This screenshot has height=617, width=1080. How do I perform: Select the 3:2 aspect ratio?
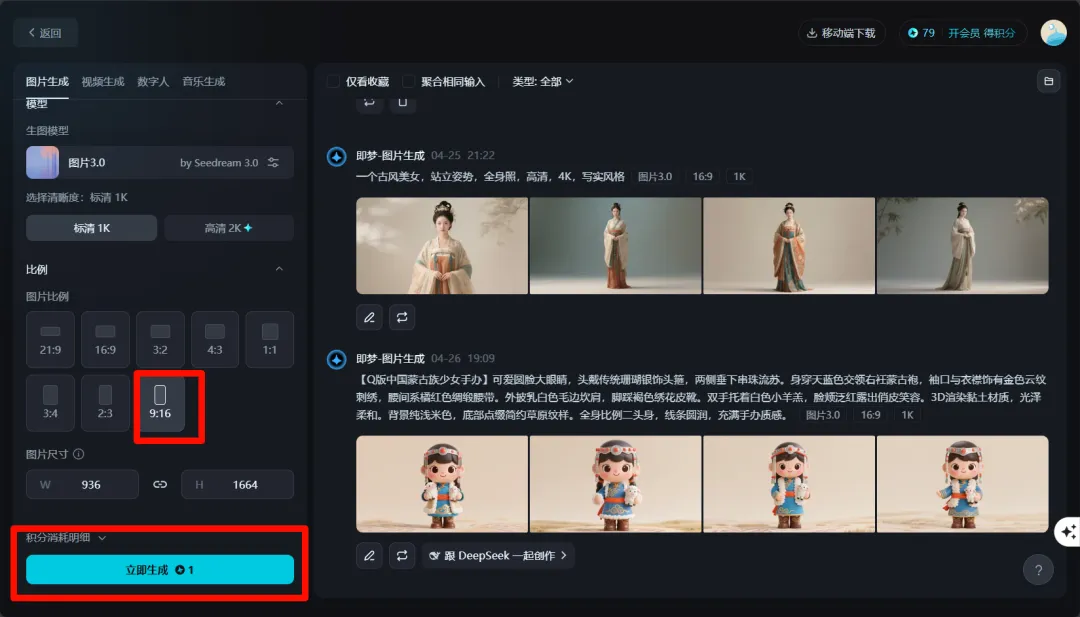[x=160, y=339]
